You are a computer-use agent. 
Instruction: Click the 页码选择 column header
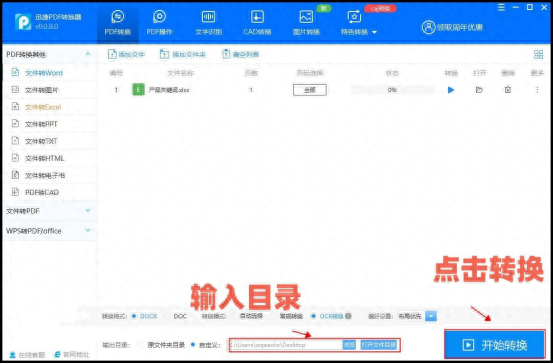(x=310, y=73)
